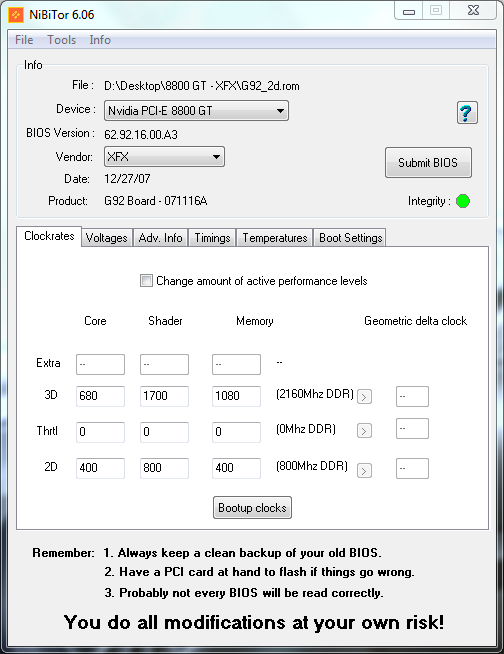Click the NiBiTor application icon in title bar

point(16,15)
